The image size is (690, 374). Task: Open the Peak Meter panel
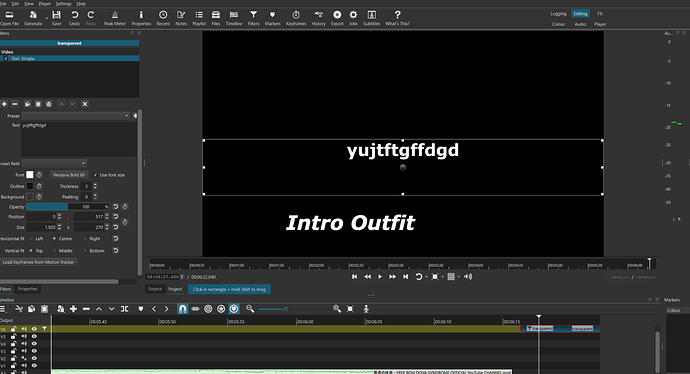[x=114, y=18]
